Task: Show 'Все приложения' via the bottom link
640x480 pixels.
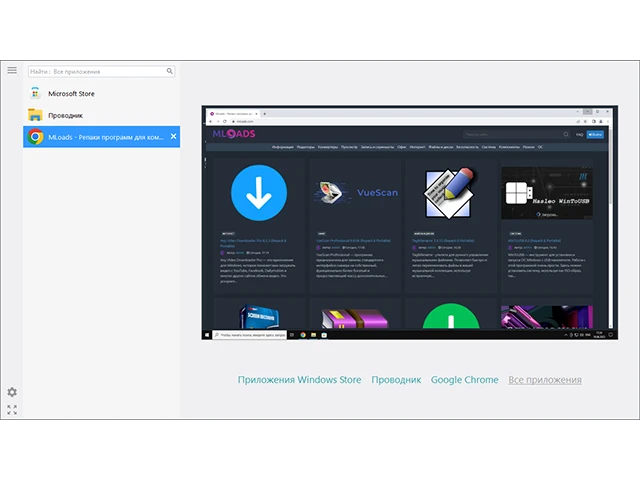Action: point(544,380)
